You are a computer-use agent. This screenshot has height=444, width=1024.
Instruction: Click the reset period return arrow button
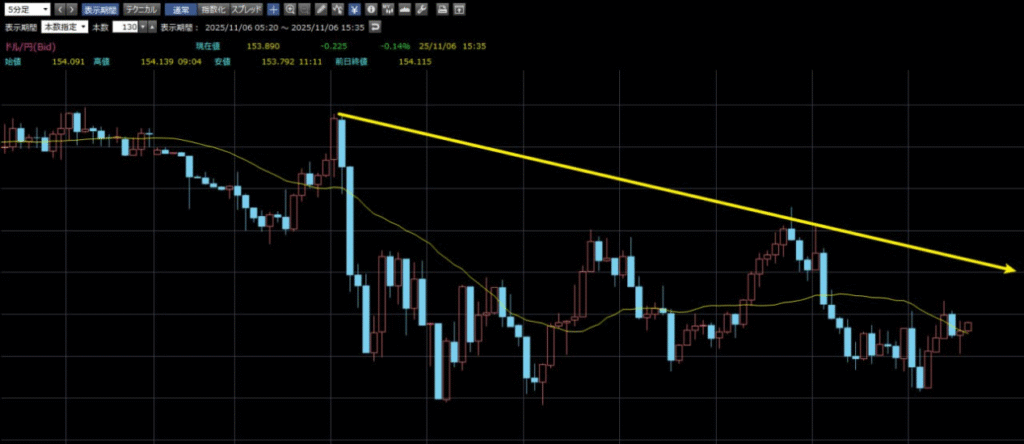coord(375,27)
